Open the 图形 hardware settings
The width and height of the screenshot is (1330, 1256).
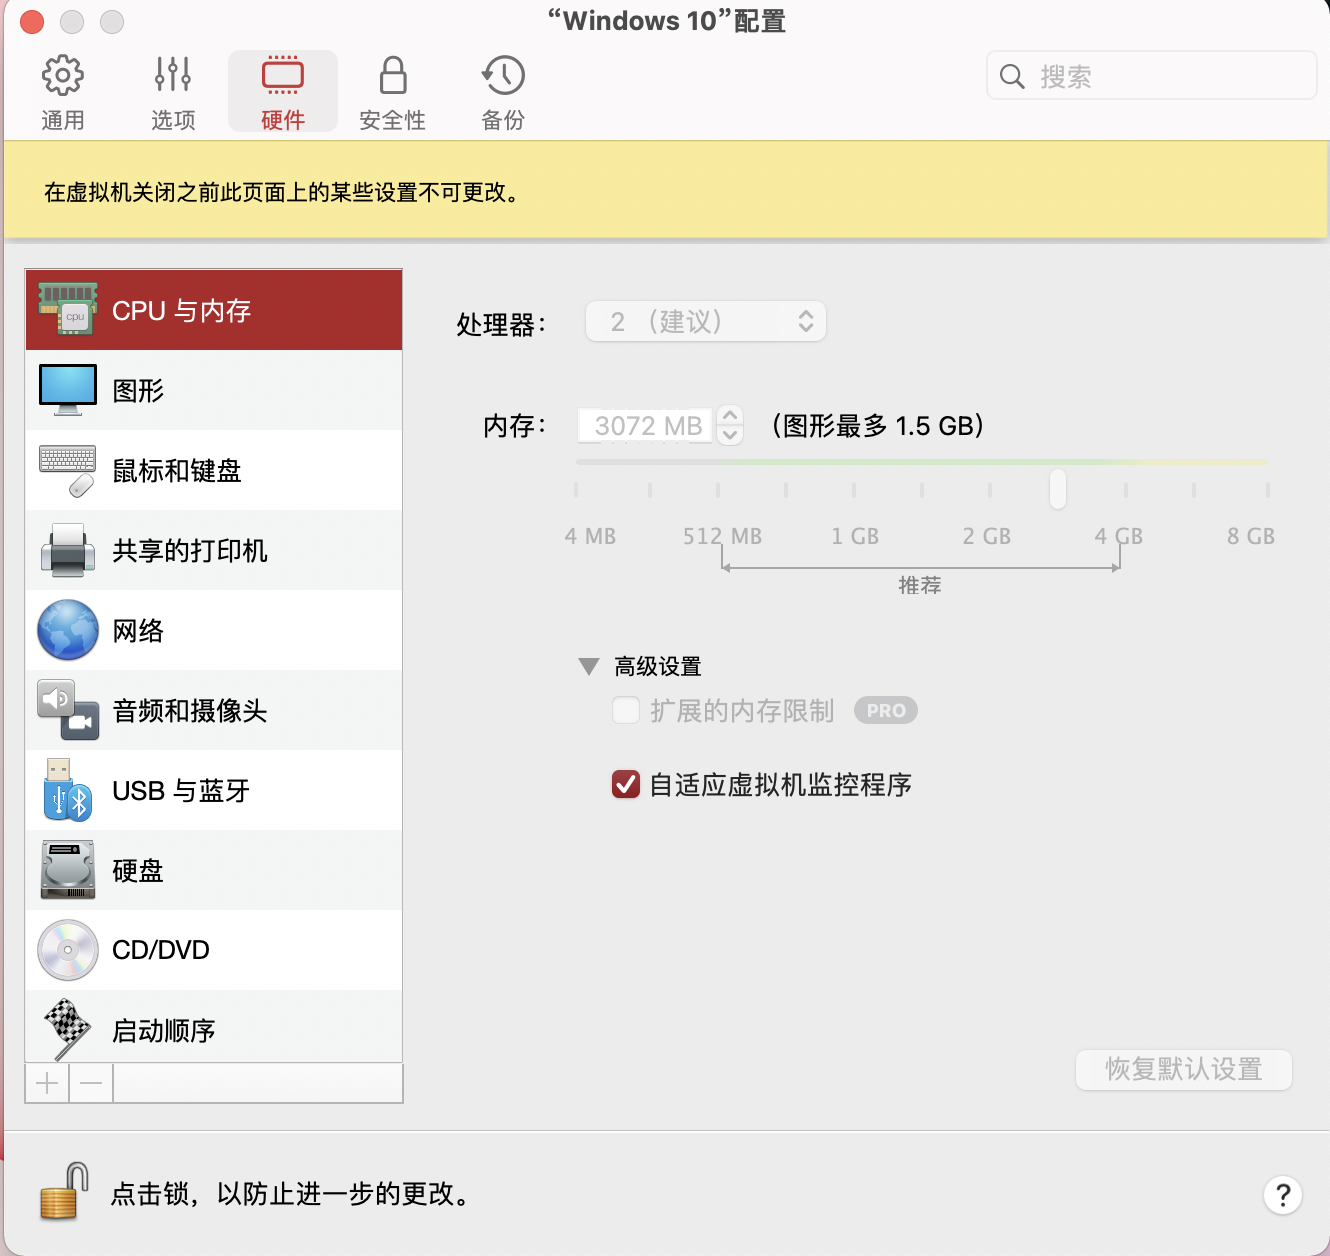[x=66, y=390]
